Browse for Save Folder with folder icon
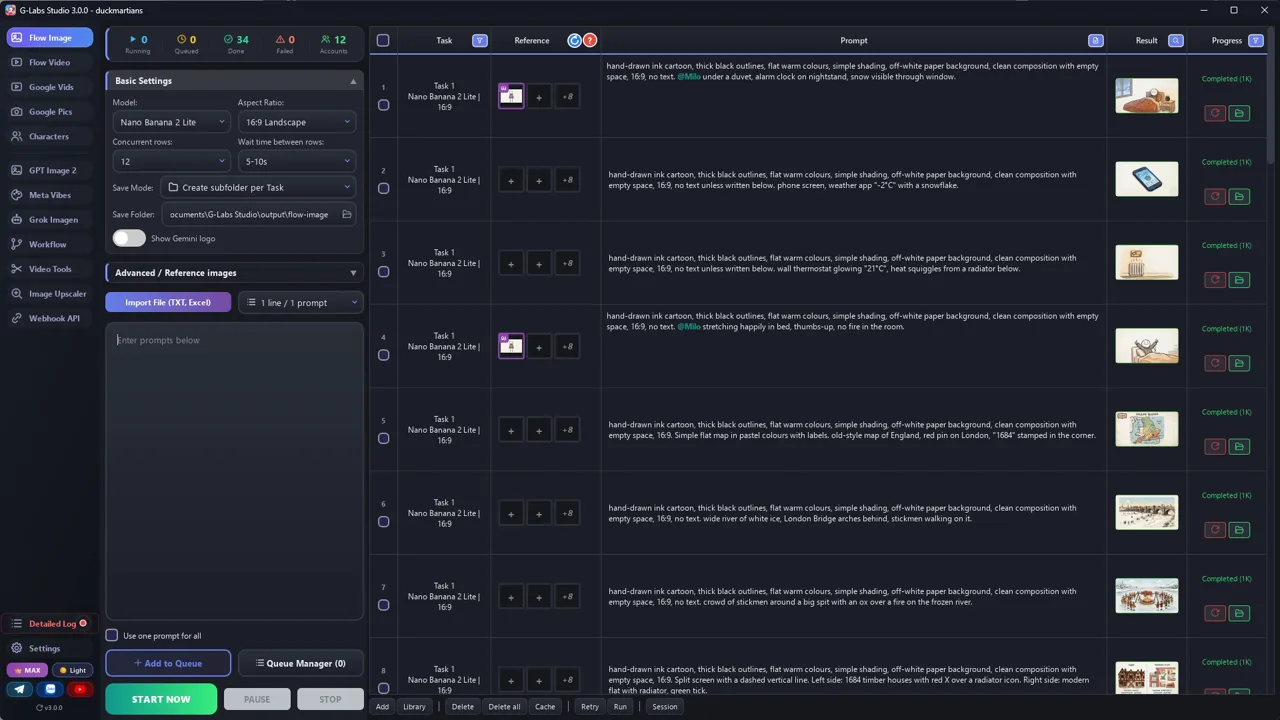 click(347, 214)
